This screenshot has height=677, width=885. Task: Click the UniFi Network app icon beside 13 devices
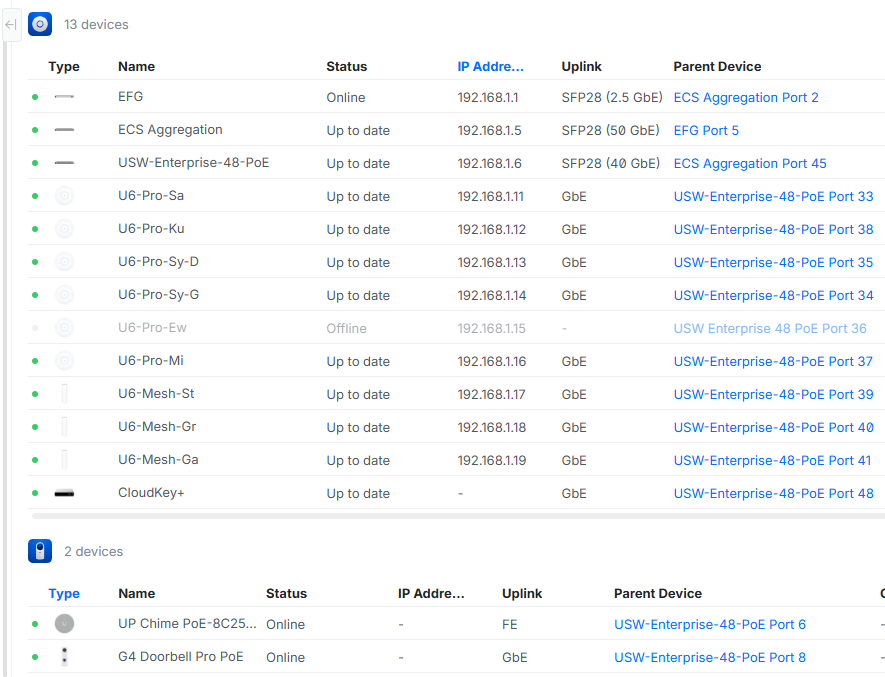[x=40, y=24]
